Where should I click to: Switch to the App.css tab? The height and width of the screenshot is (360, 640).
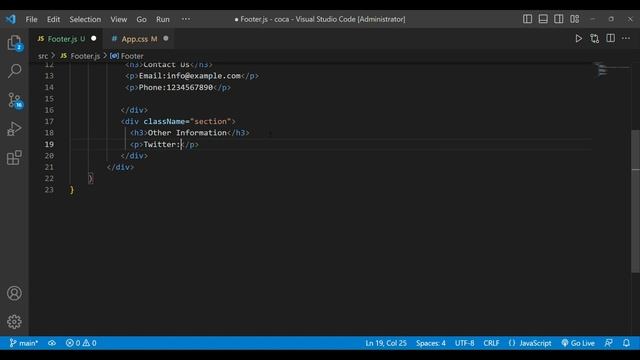click(x=139, y=39)
